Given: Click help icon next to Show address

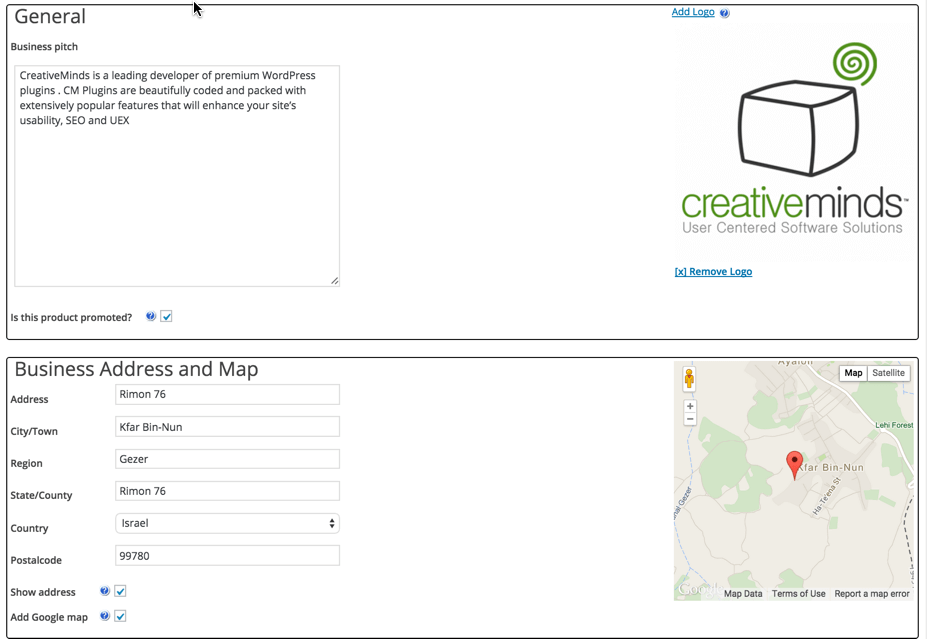Looking at the screenshot, I should point(105,591).
